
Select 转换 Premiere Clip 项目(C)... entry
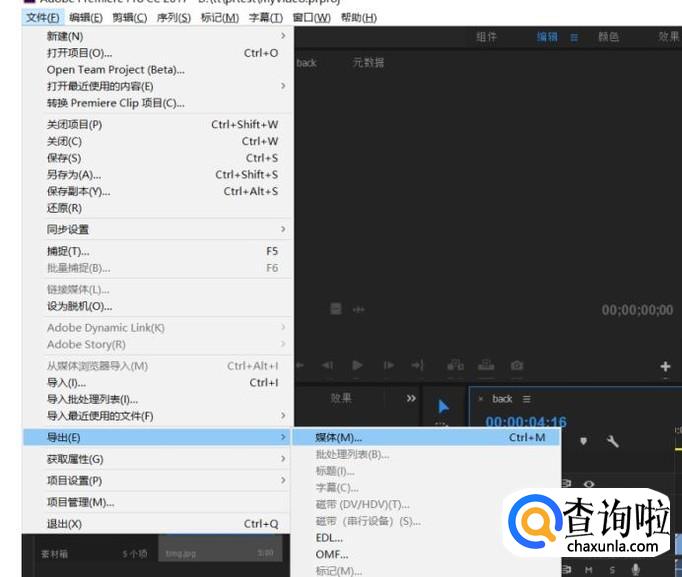[157, 103]
